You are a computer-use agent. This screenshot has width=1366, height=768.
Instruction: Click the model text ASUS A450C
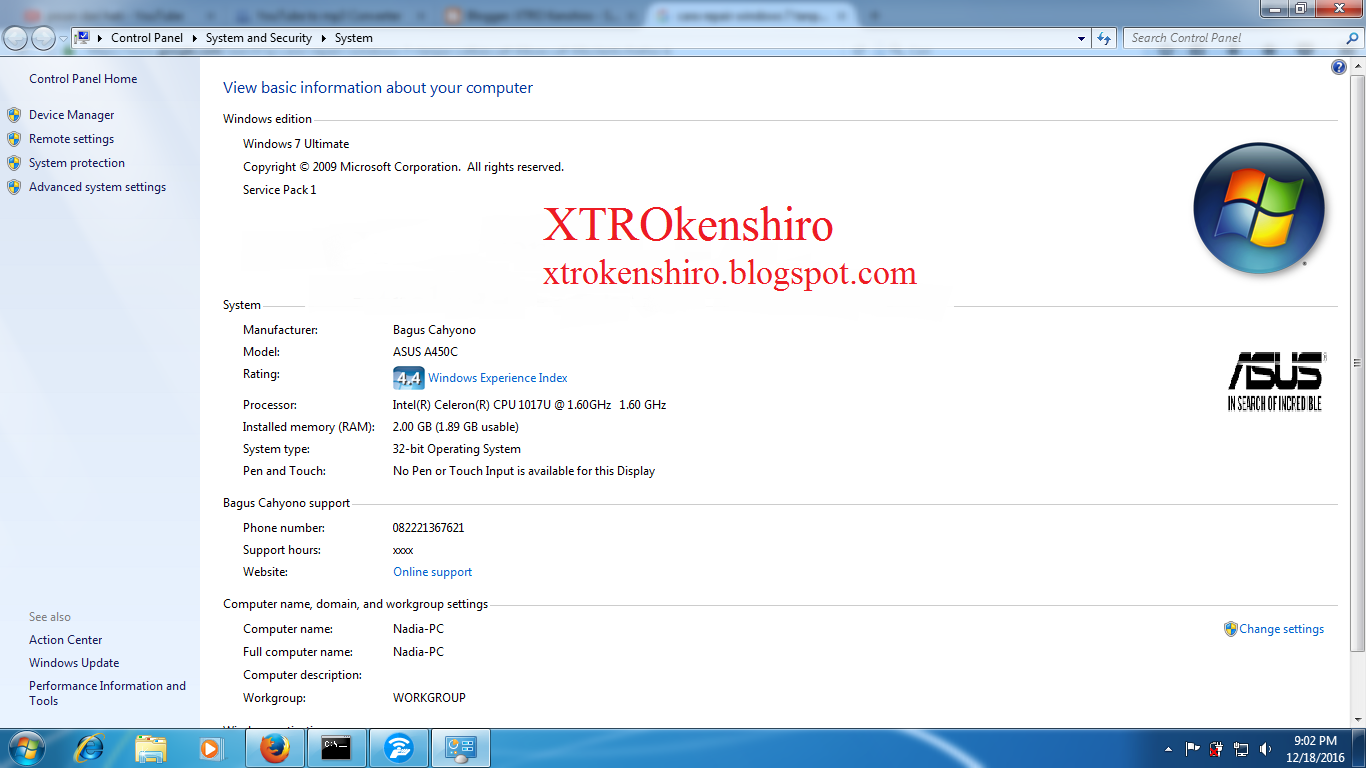[425, 352]
